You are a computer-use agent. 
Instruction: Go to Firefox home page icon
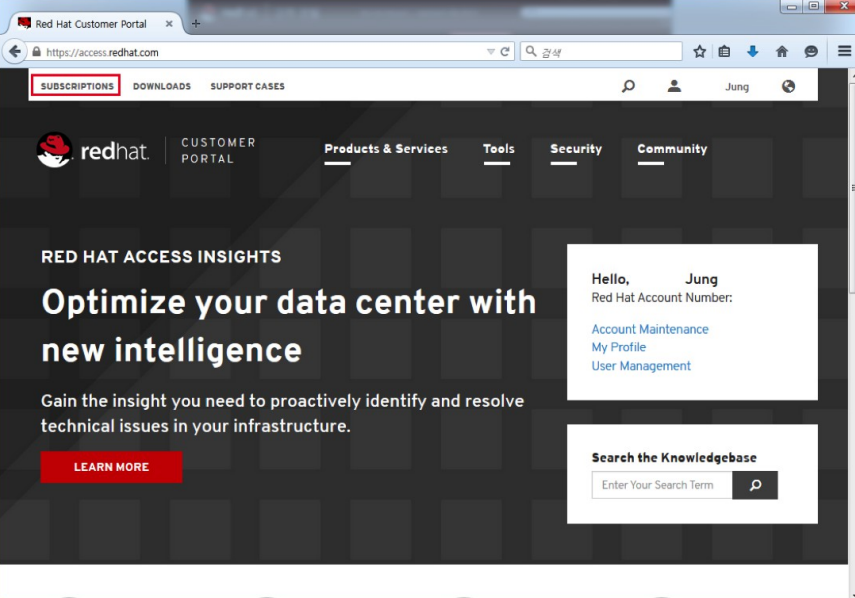point(782,52)
